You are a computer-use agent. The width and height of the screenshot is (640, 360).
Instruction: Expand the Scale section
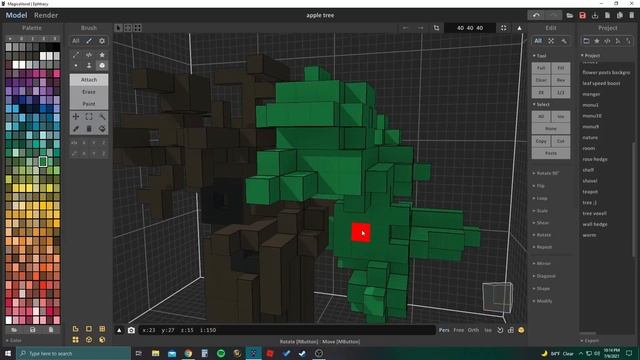tap(540, 211)
